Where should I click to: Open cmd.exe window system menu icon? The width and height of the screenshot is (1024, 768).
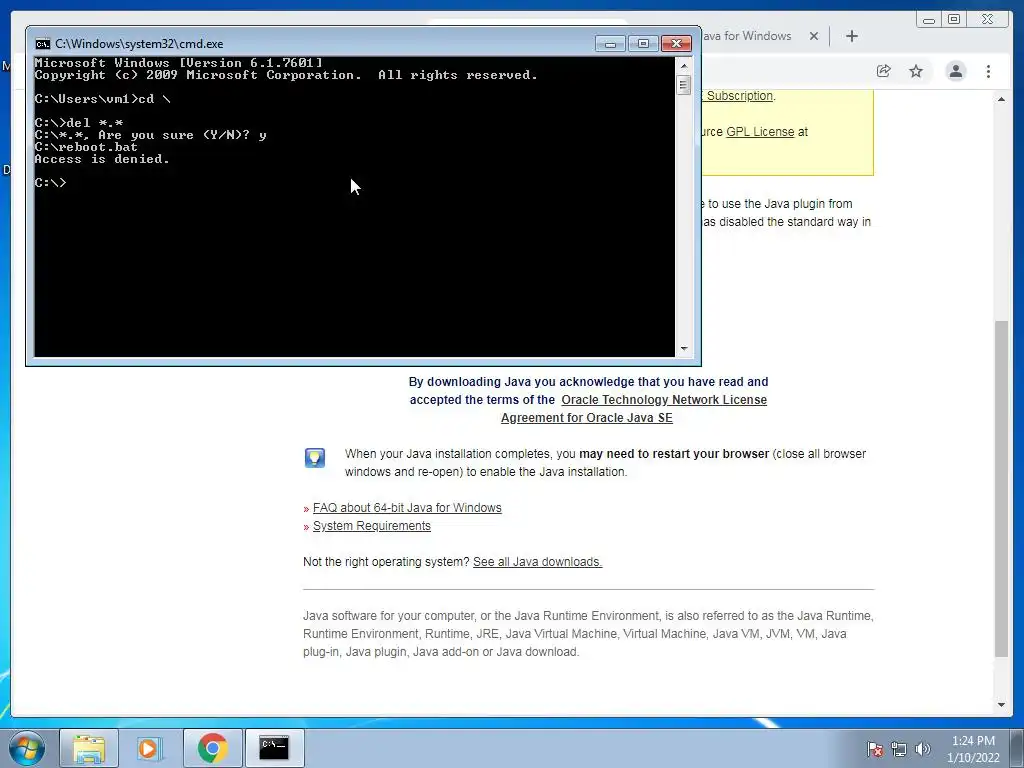point(42,44)
